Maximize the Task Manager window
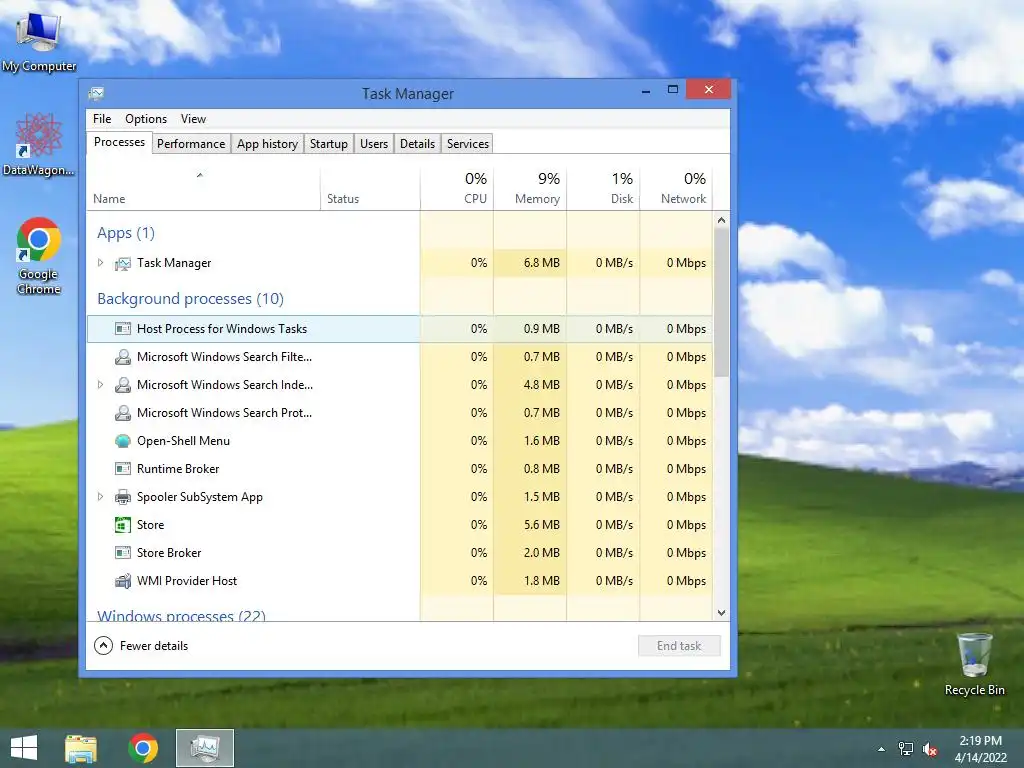 [673, 89]
